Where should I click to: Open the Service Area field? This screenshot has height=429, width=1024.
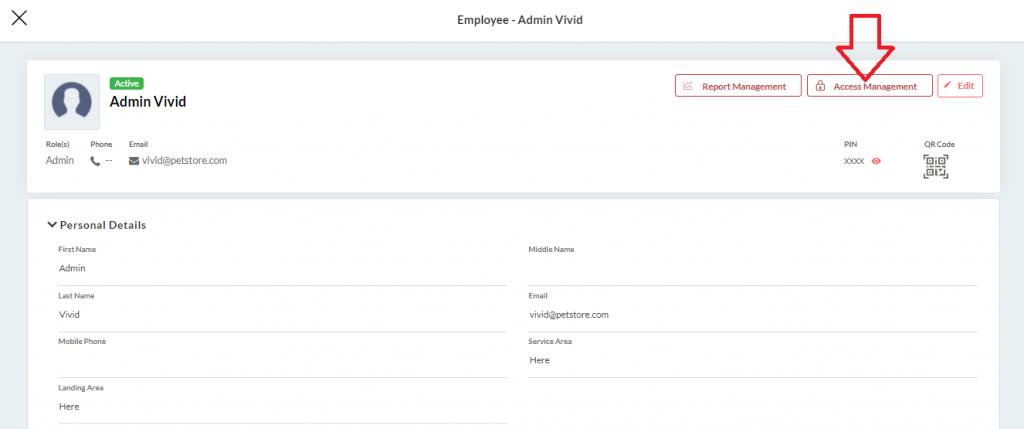click(x=752, y=361)
